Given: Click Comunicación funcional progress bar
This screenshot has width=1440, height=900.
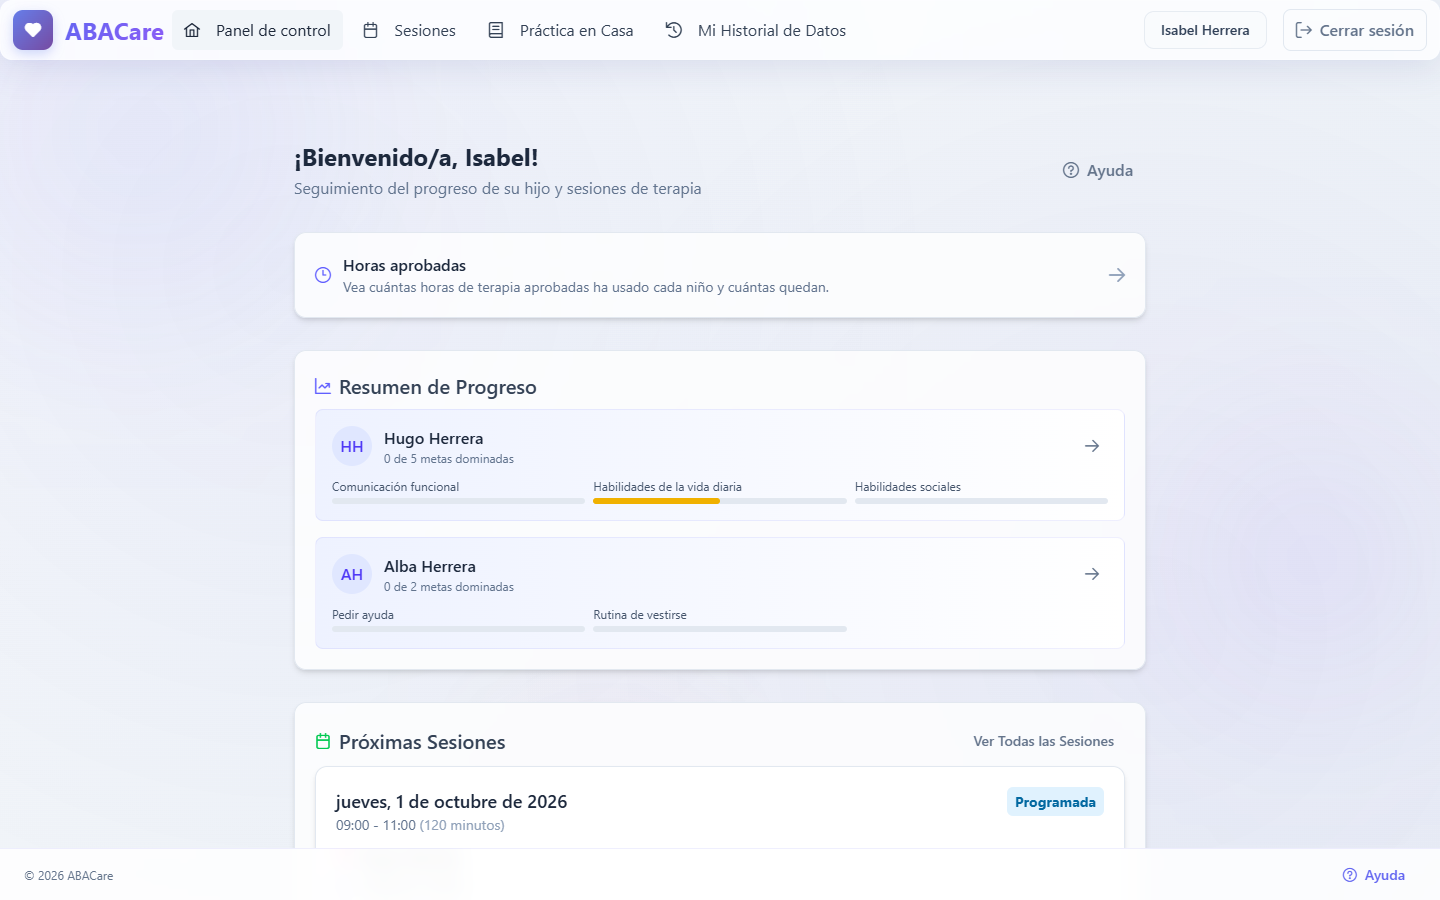Looking at the screenshot, I should pos(458,501).
